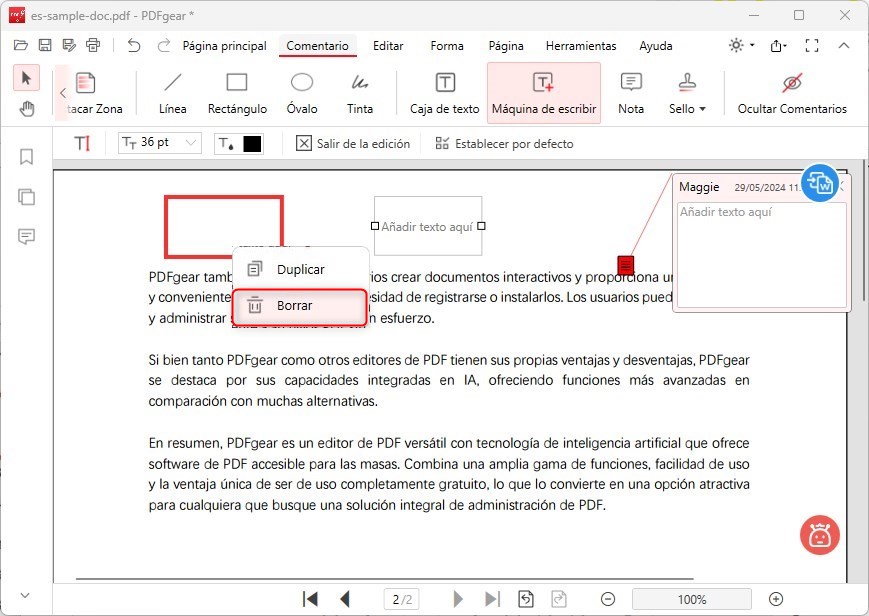Go to the next page
The width and height of the screenshot is (869, 616).
457,599
